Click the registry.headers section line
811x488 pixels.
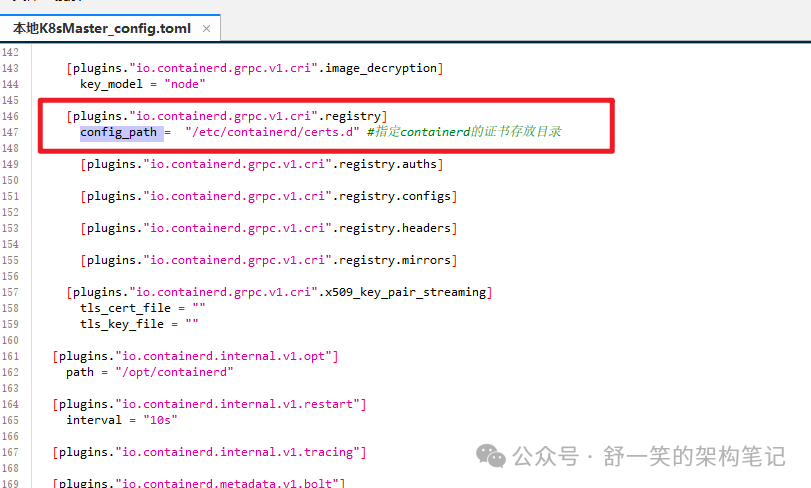[x=269, y=228]
